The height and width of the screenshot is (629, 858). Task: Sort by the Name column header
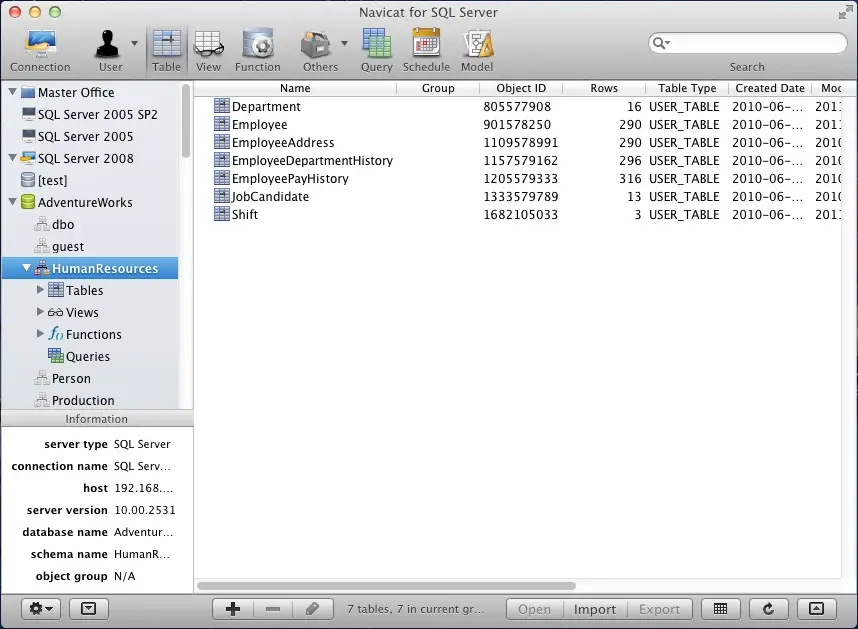[295, 88]
